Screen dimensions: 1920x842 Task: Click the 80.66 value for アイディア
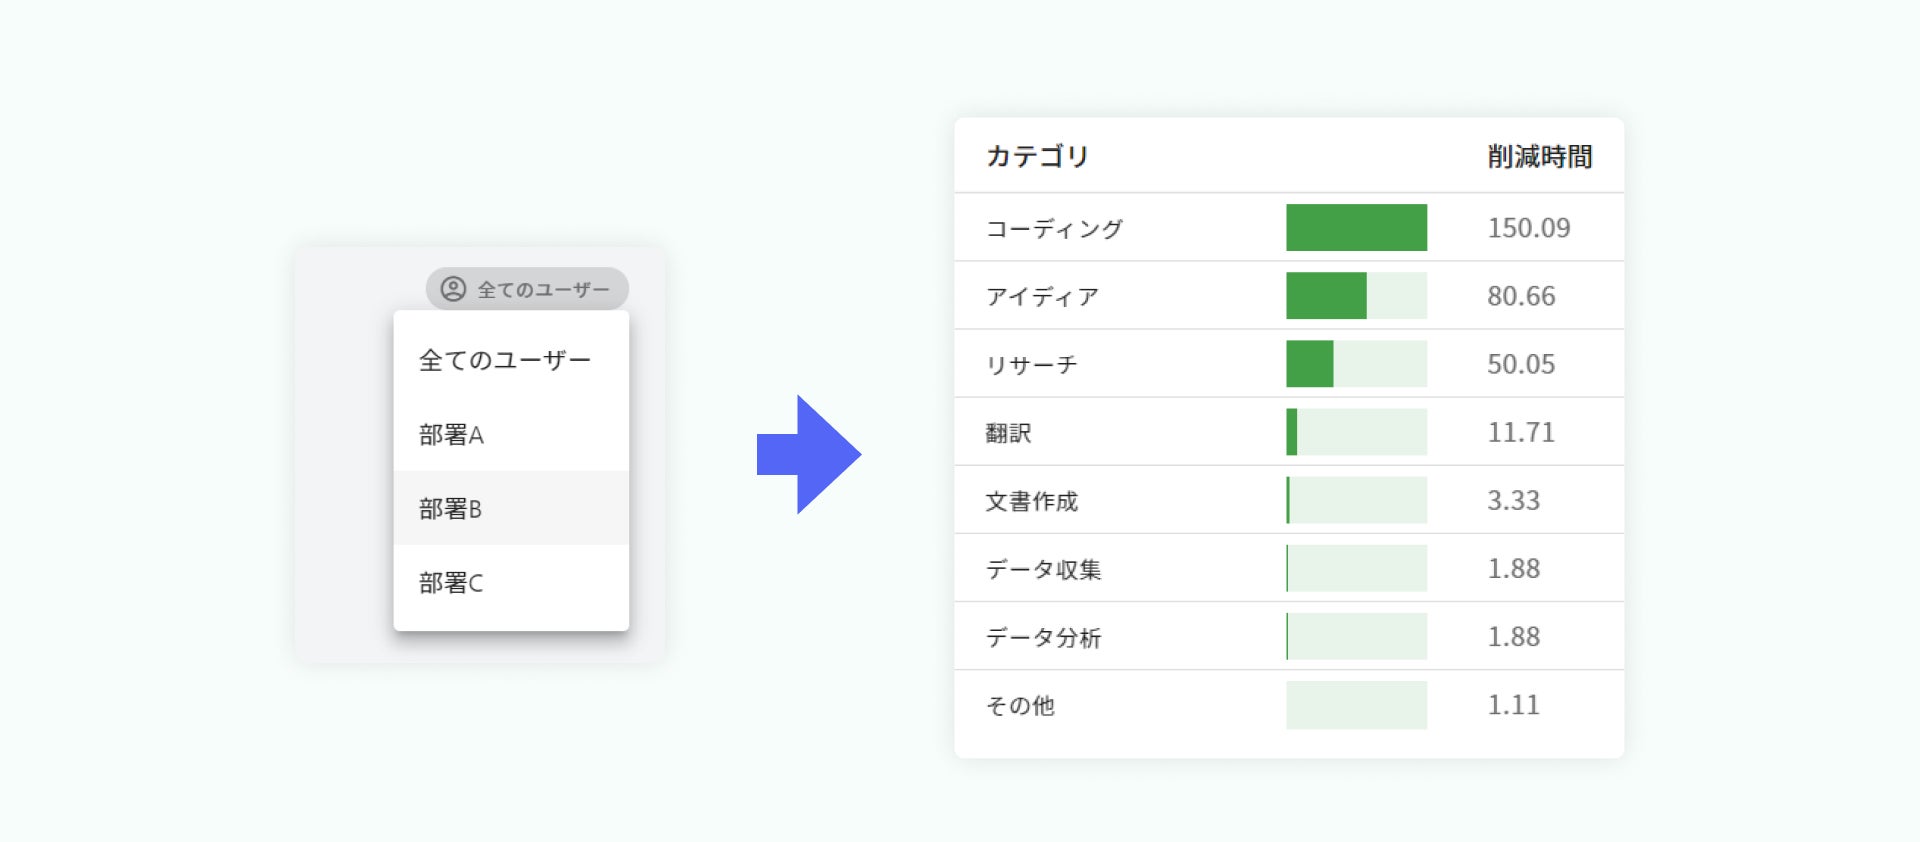(1520, 296)
